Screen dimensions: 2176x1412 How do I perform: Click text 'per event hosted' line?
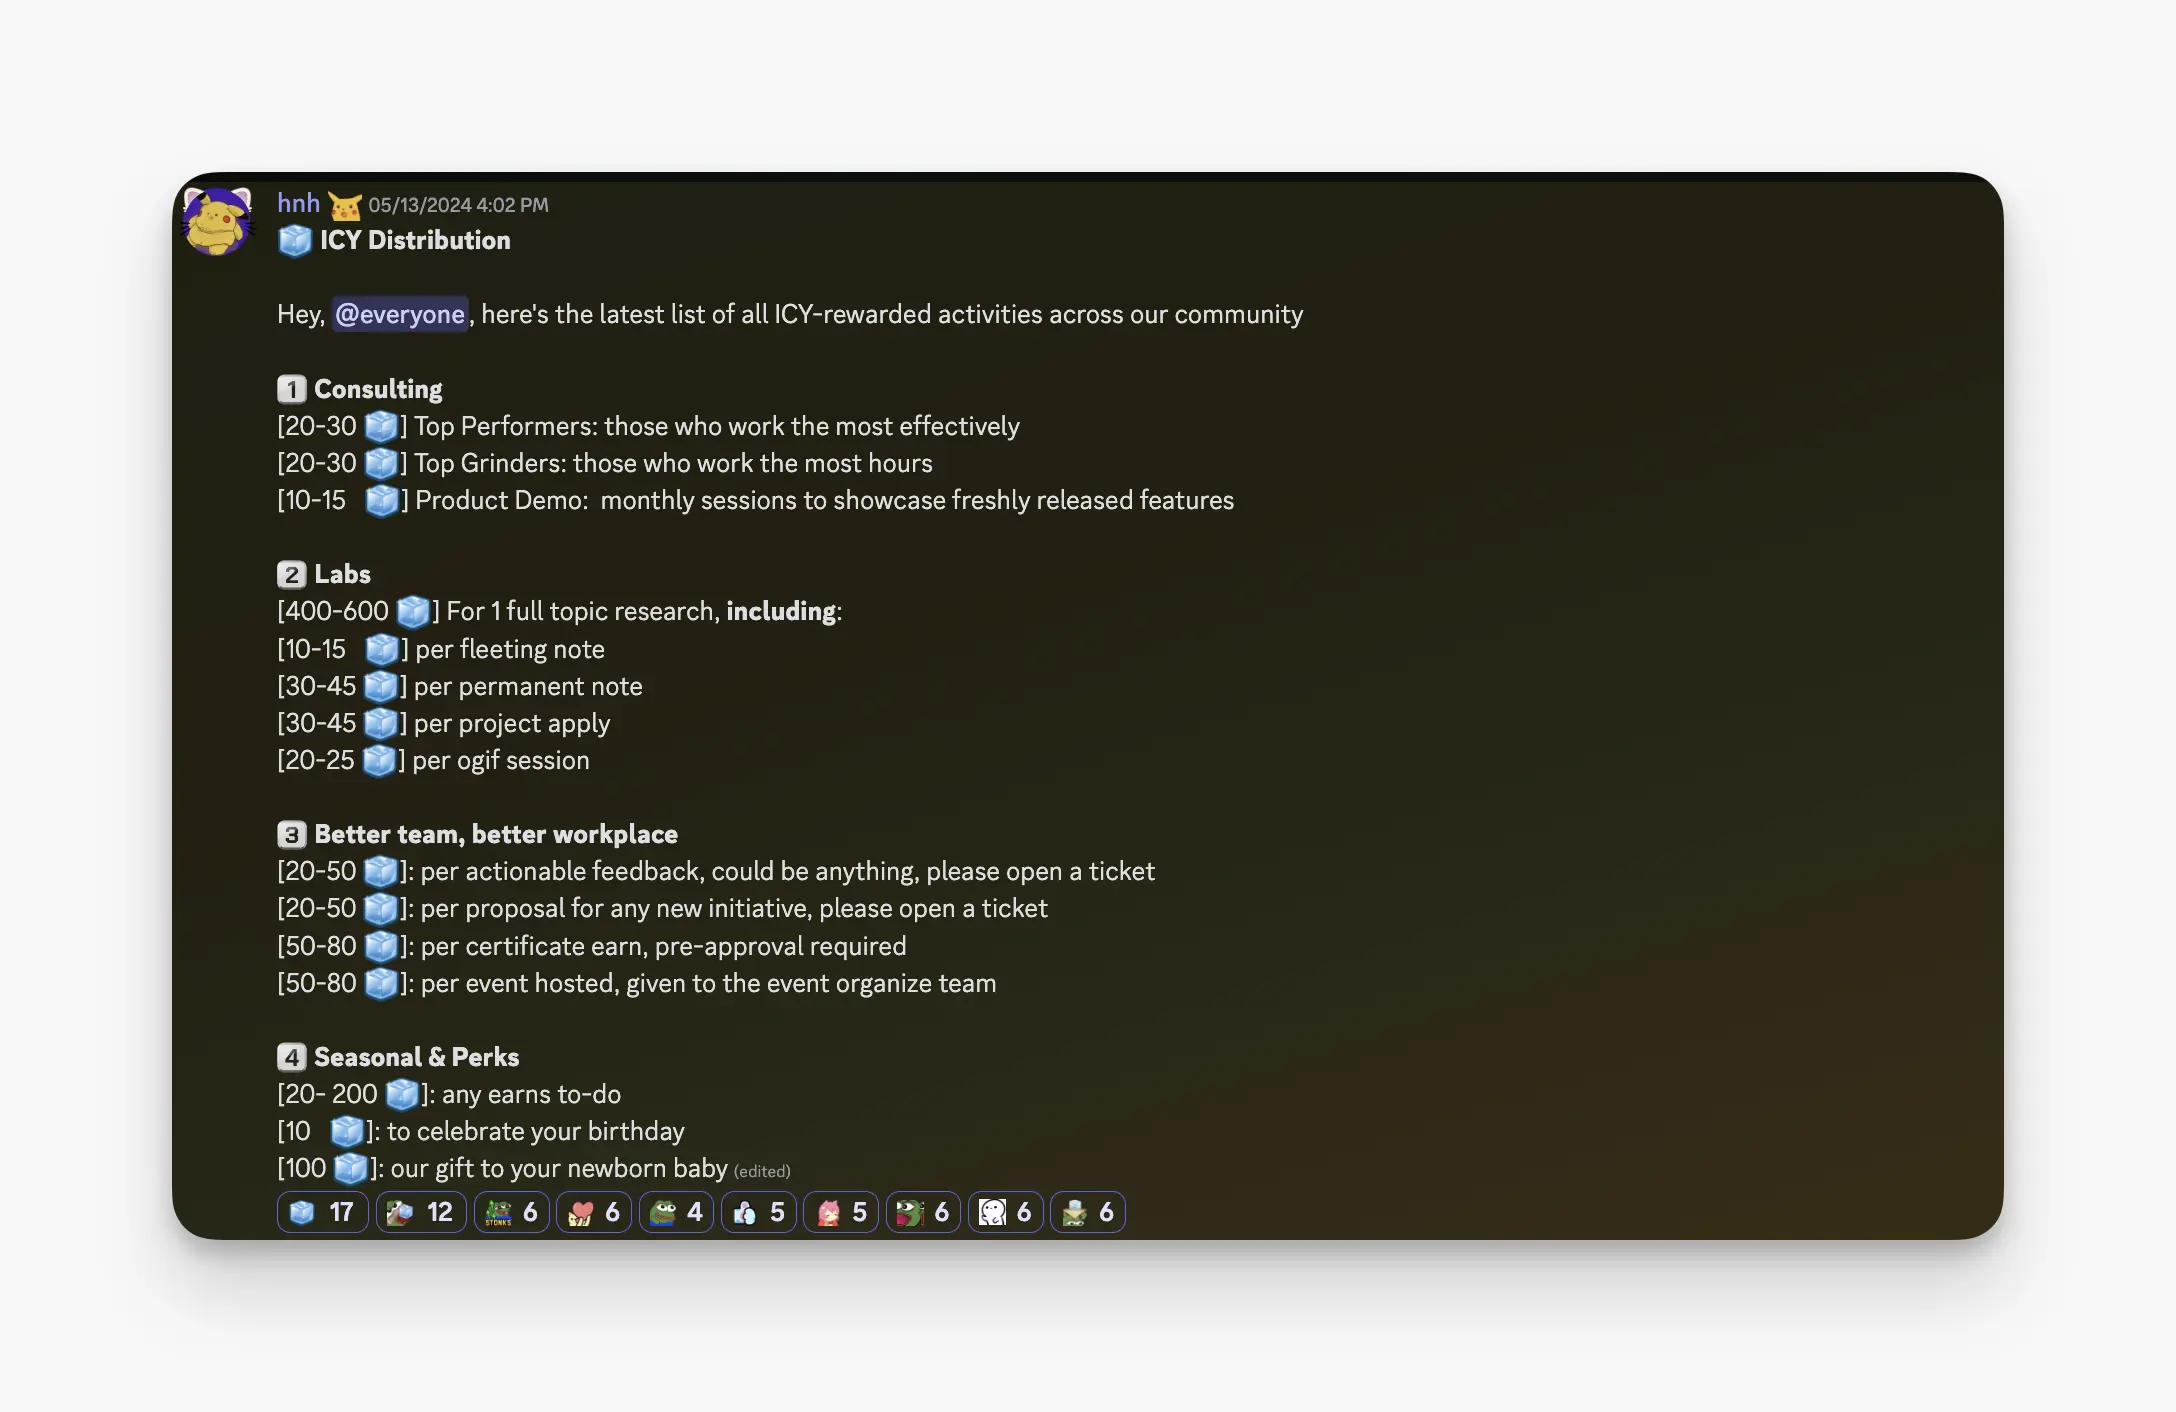click(709, 984)
